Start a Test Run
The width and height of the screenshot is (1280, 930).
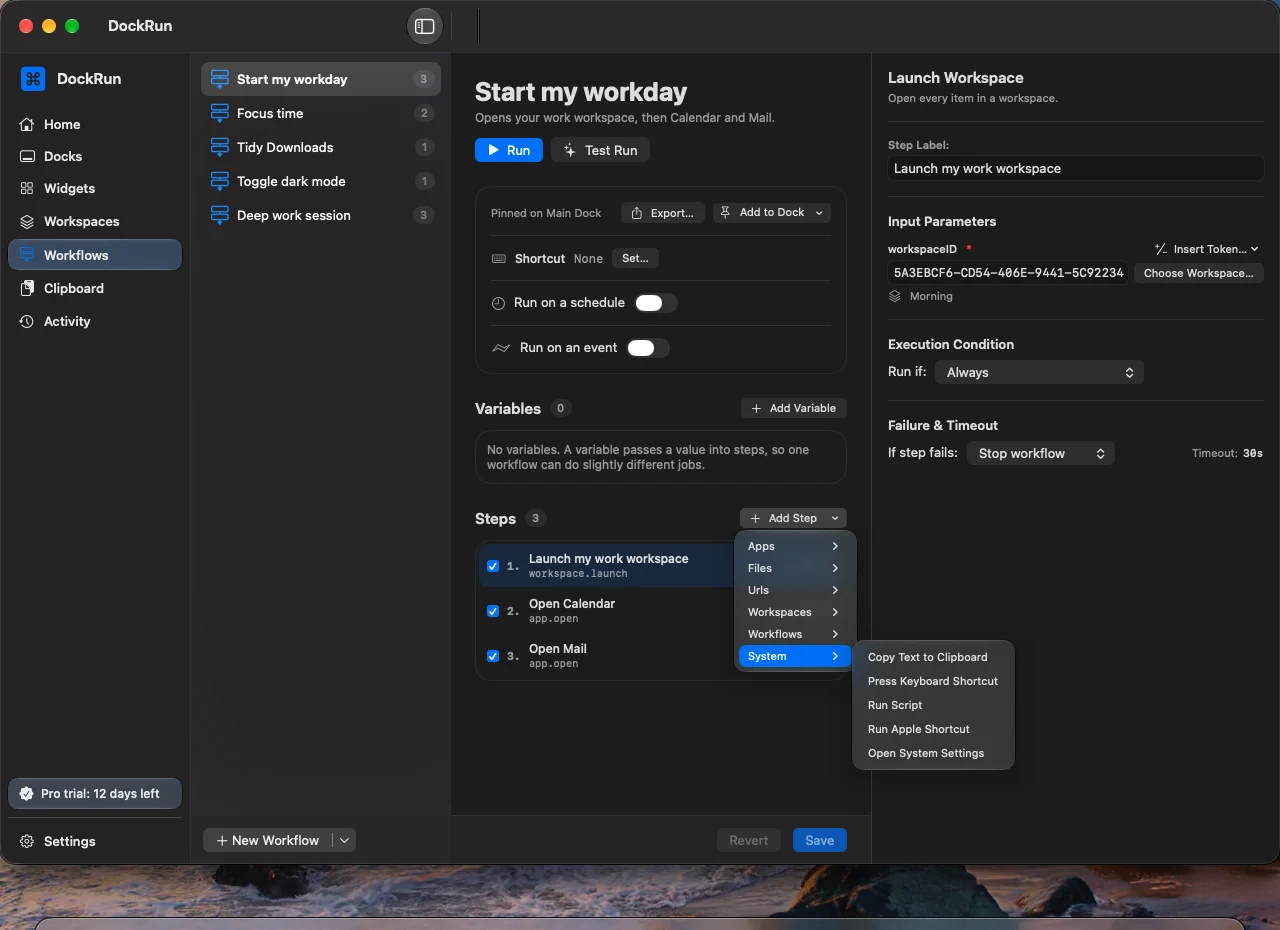(600, 150)
